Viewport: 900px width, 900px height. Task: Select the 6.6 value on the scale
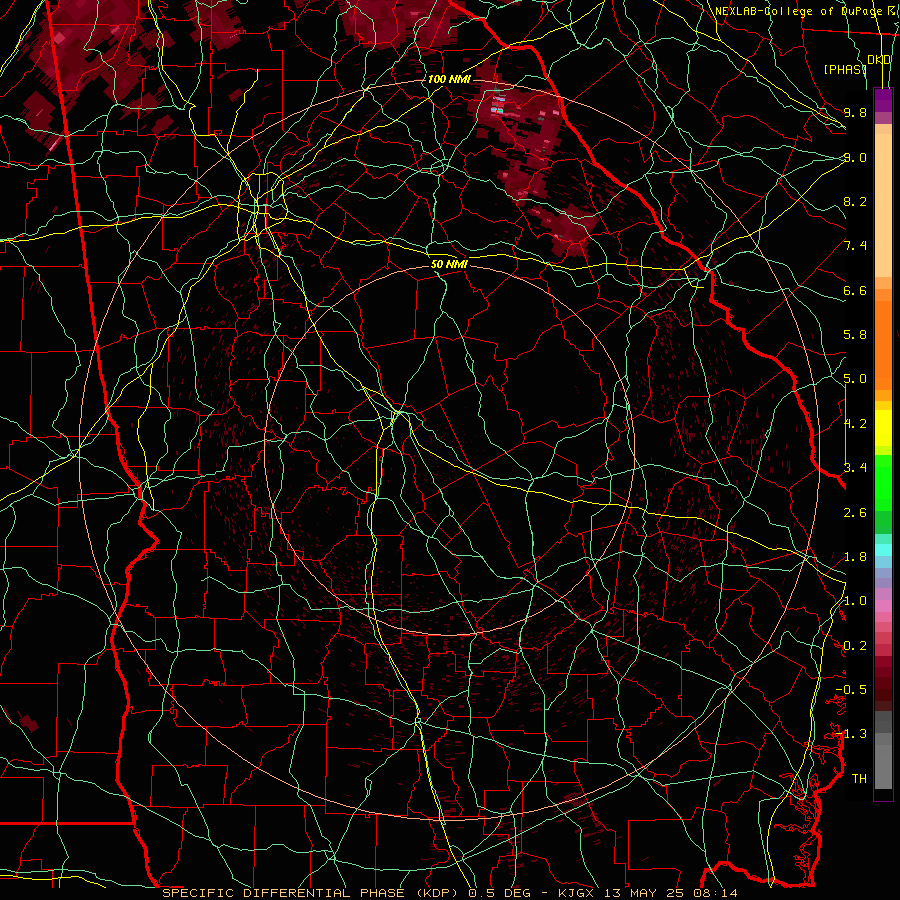855,290
